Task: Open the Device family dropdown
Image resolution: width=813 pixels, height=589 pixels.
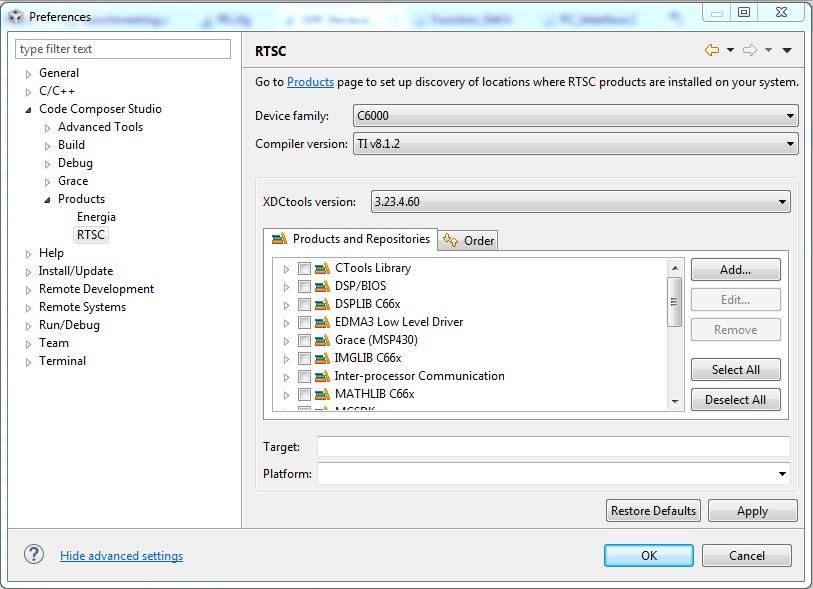Action: [576, 116]
